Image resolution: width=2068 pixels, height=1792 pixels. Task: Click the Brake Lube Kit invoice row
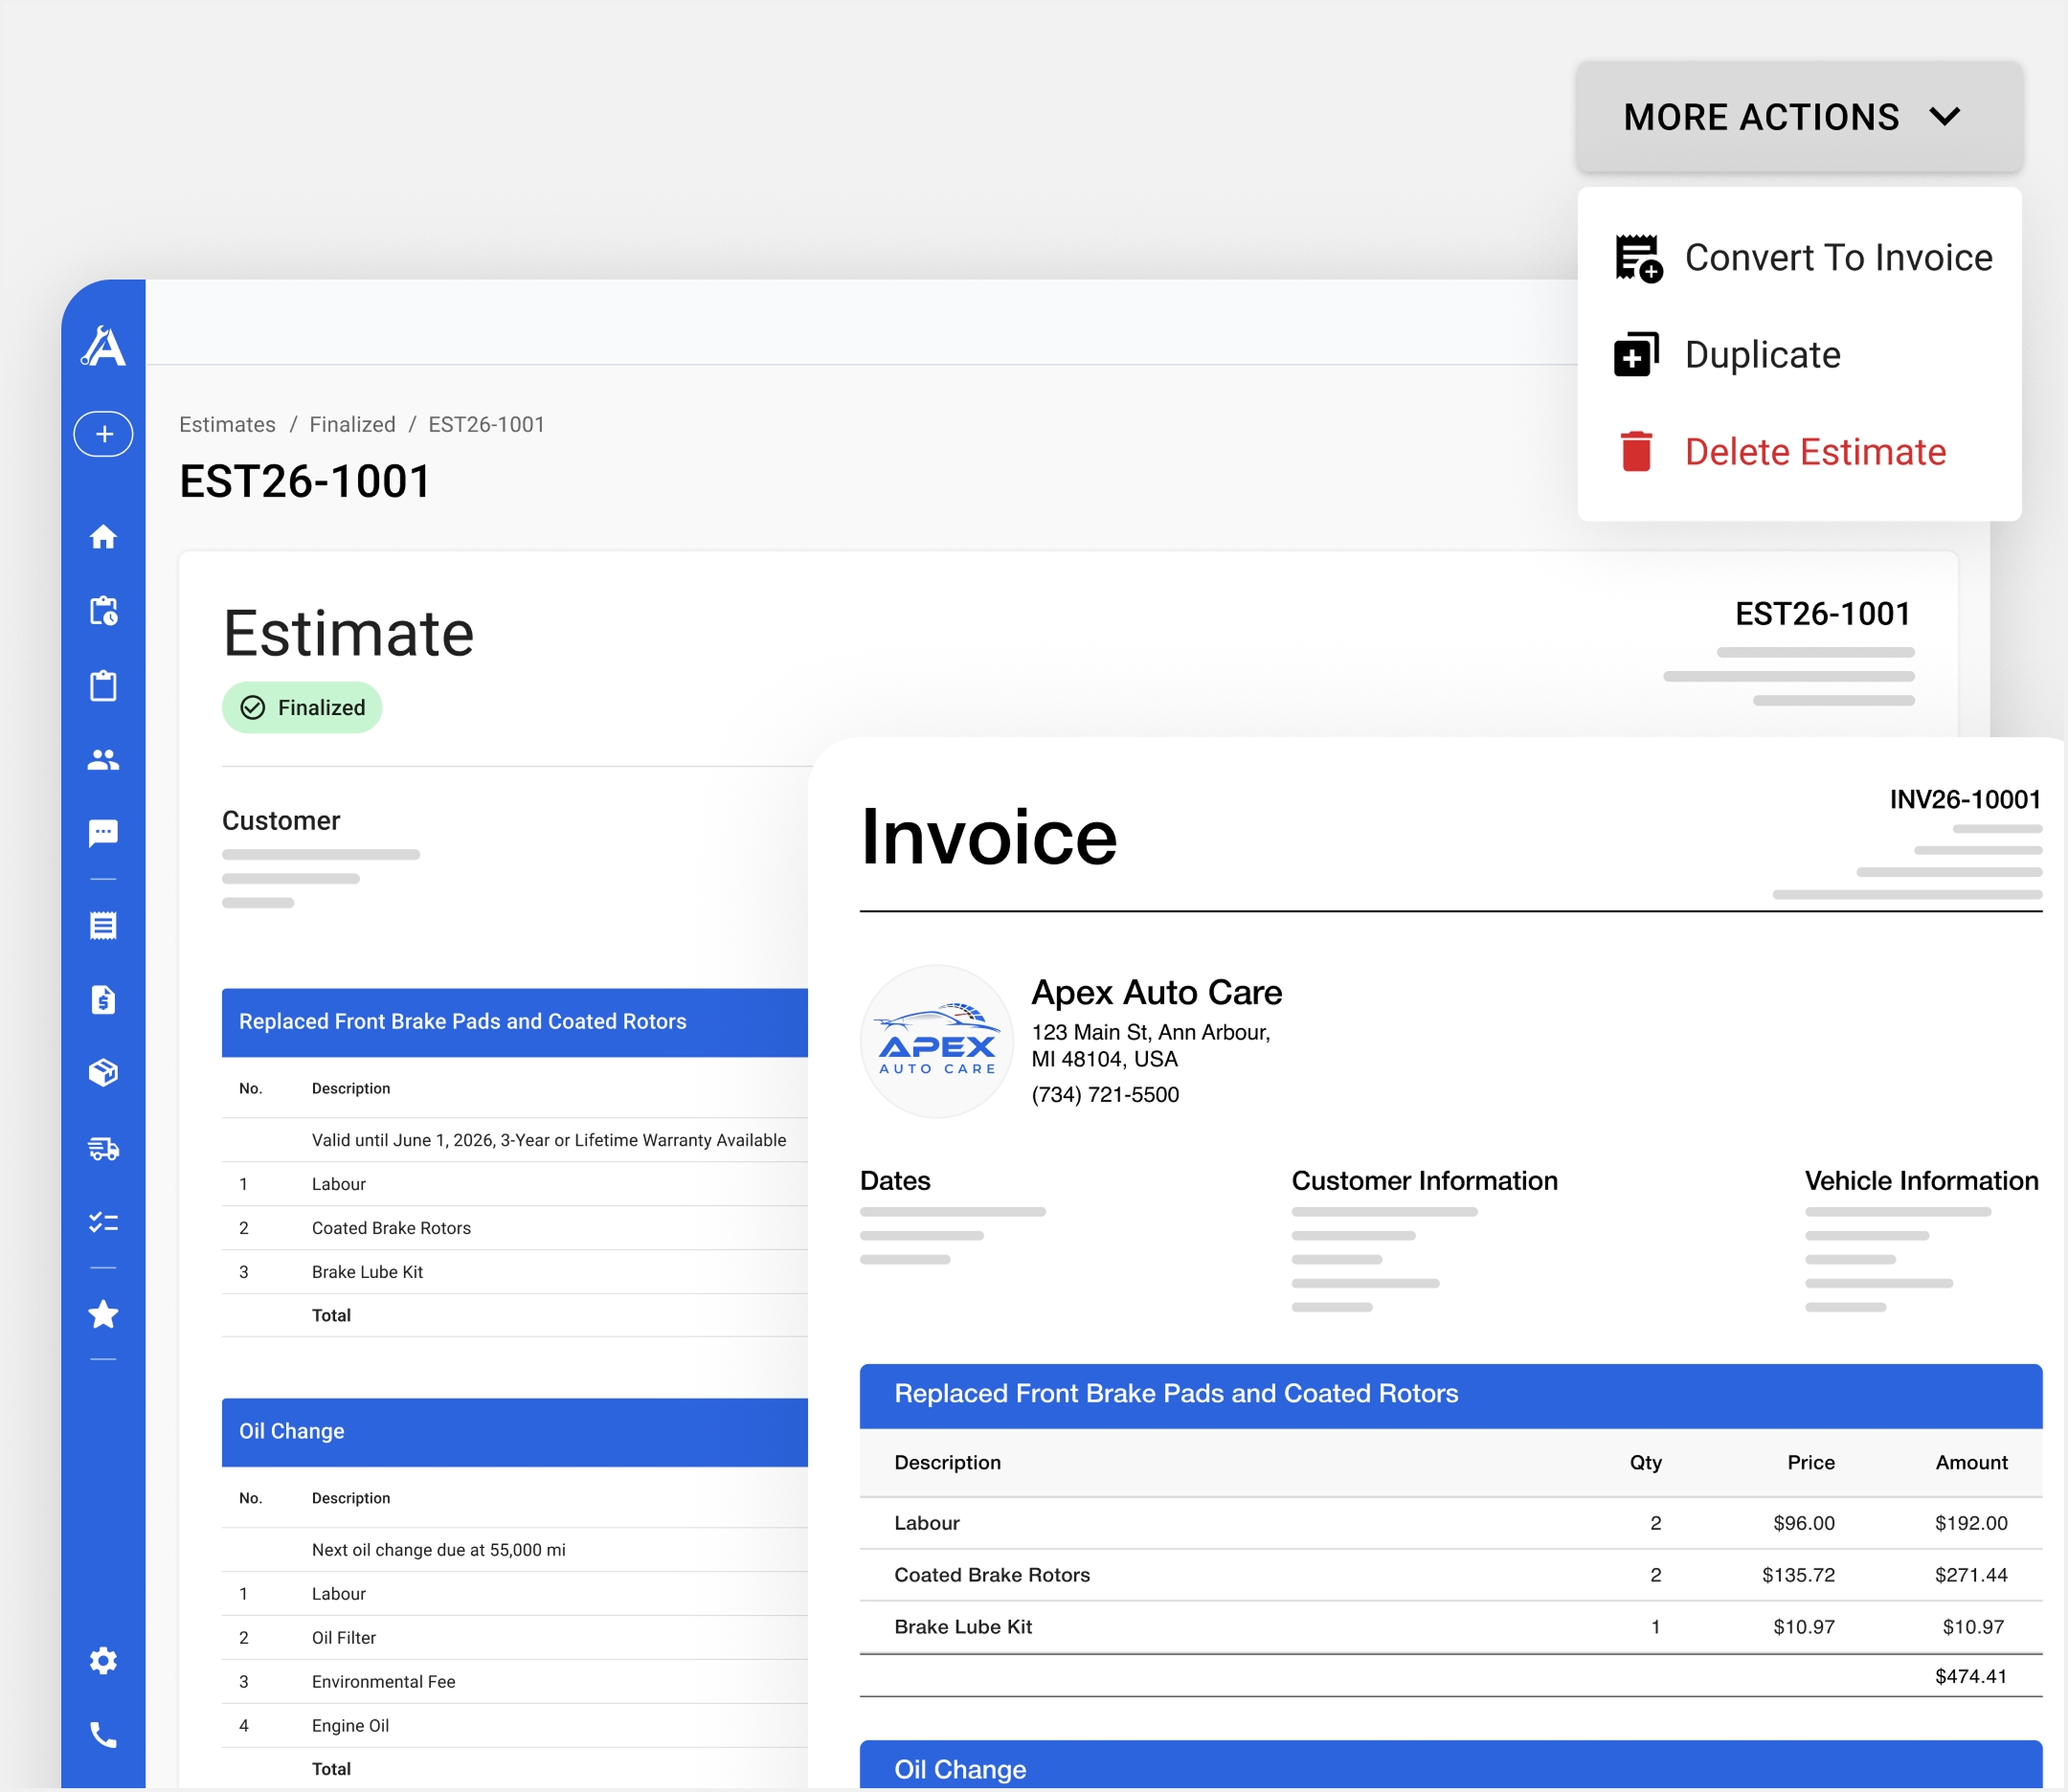click(1451, 1627)
